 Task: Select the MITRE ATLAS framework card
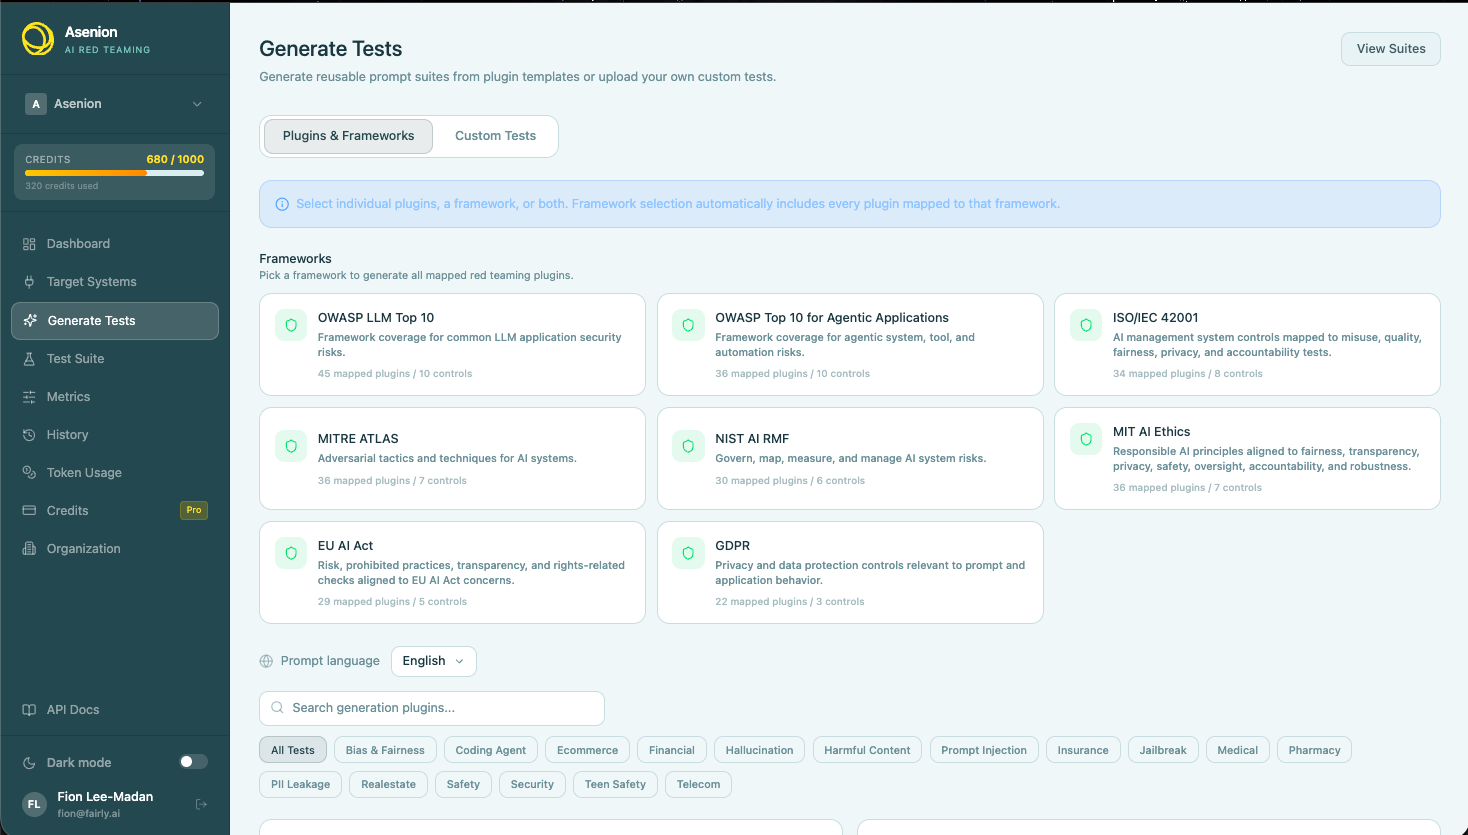pyautogui.click(x=452, y=459)
